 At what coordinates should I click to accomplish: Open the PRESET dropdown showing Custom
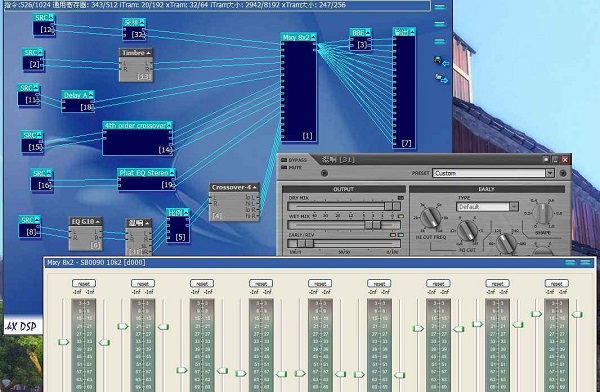550,173
